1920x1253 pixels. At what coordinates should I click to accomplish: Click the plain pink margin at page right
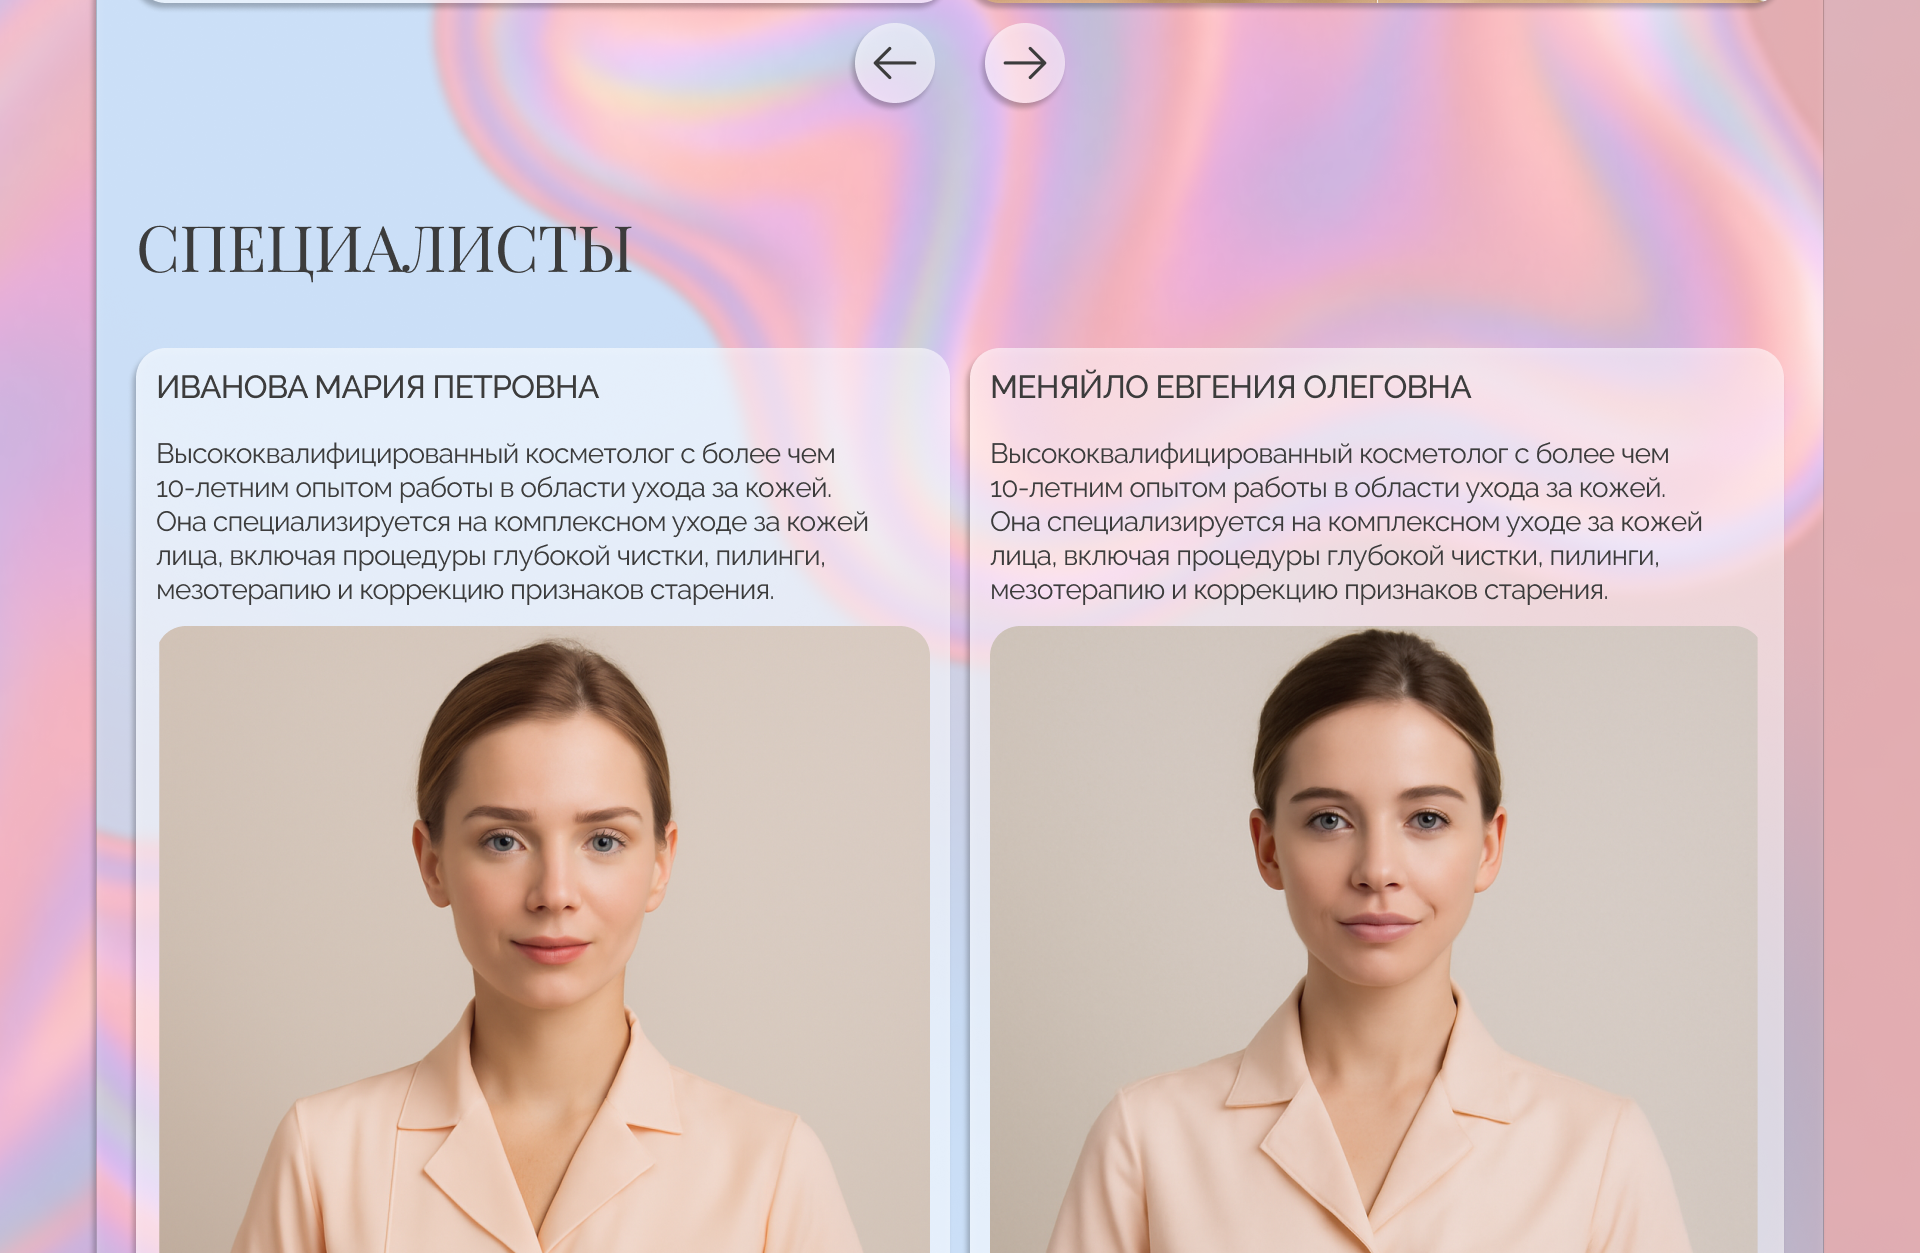point(1872,600)
